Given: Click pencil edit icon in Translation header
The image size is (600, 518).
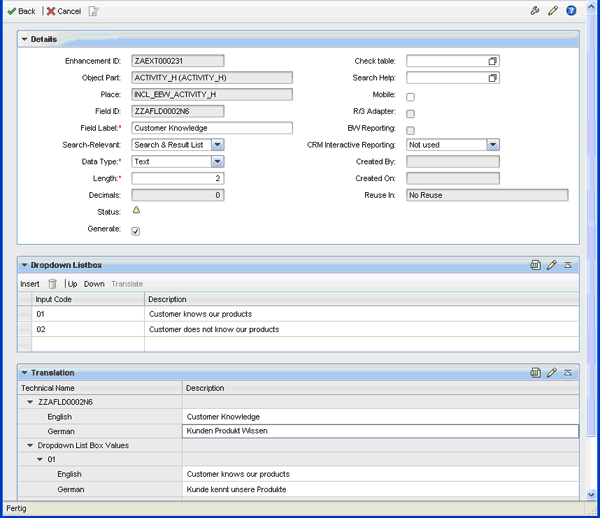Looking at the screenshot, I should click(551, 372).
